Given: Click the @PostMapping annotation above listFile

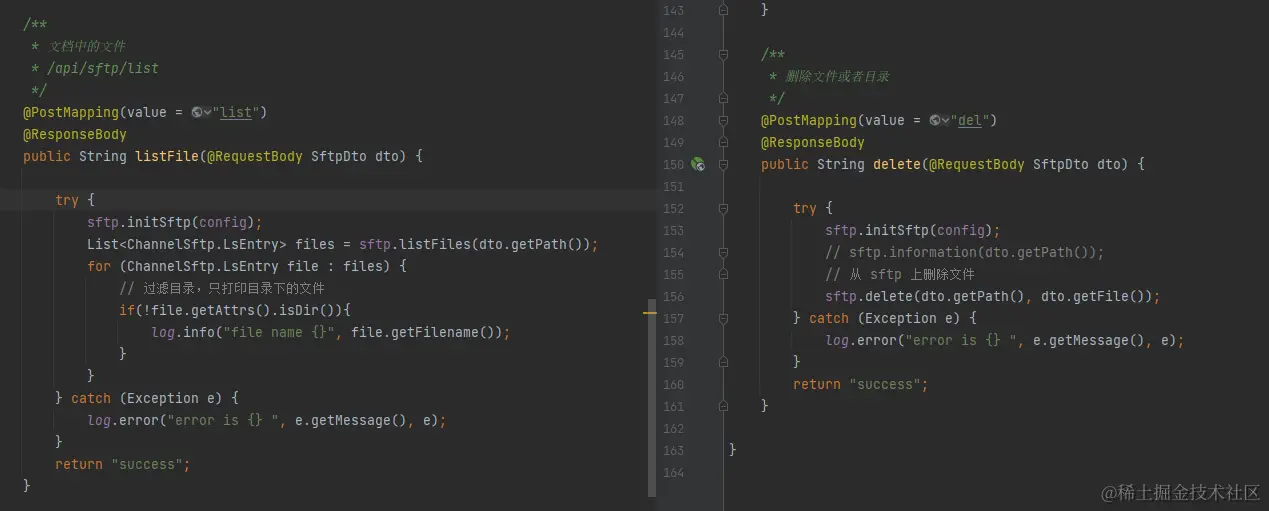Looking at the screenshot, I should pos(71,112).
